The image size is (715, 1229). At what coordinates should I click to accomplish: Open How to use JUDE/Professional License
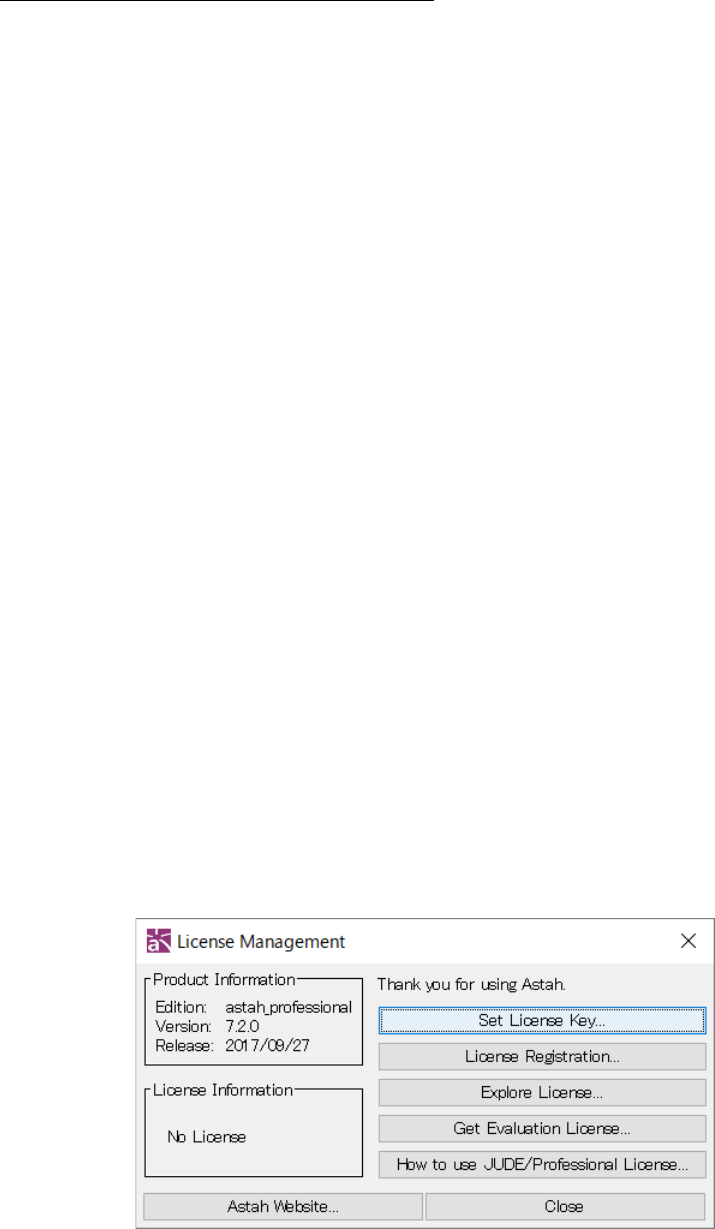[x=542, y=1164]
